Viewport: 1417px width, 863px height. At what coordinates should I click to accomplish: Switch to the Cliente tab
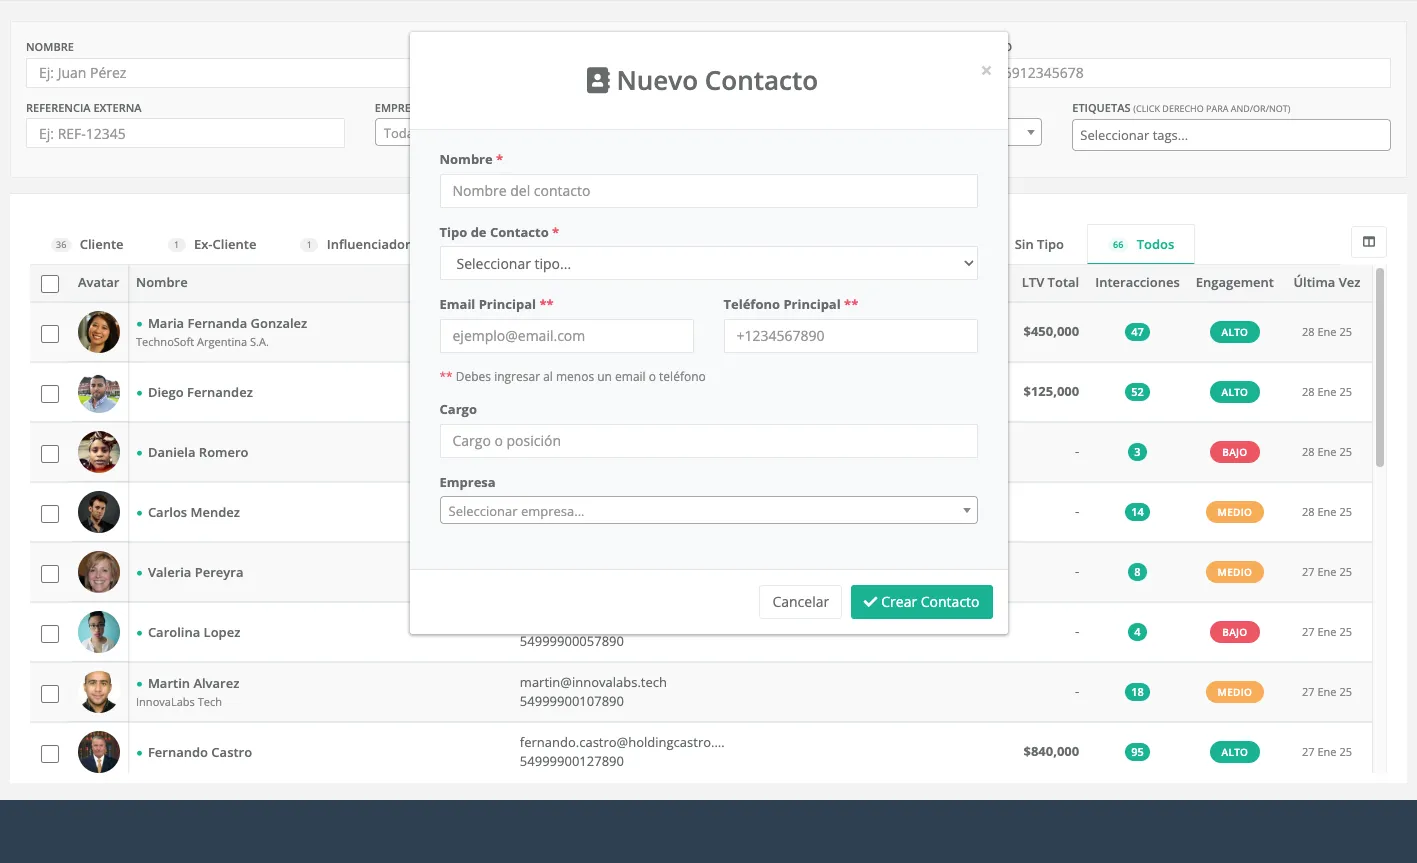tap(87, 244)
